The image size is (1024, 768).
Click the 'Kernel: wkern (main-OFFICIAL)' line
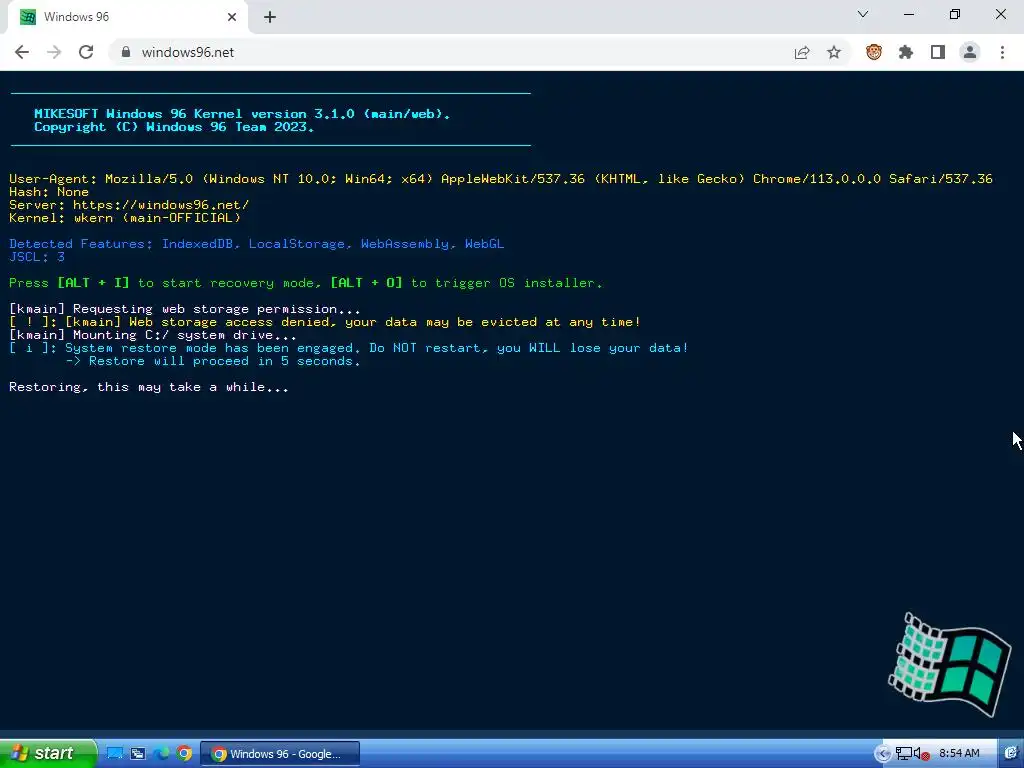click(x=125, y=218)
